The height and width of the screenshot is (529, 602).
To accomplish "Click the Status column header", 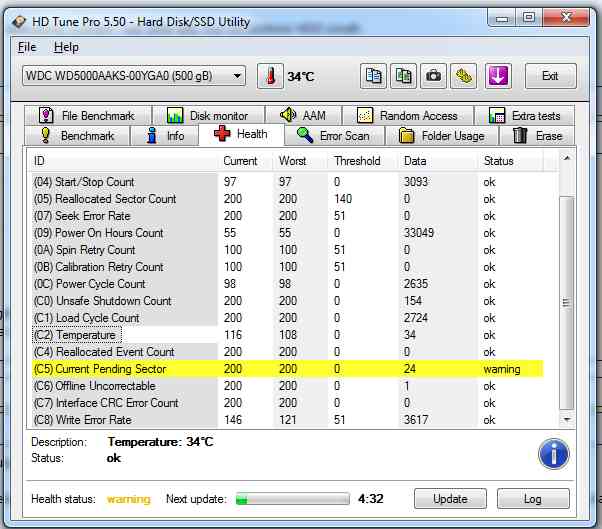I will coord(511,161).
